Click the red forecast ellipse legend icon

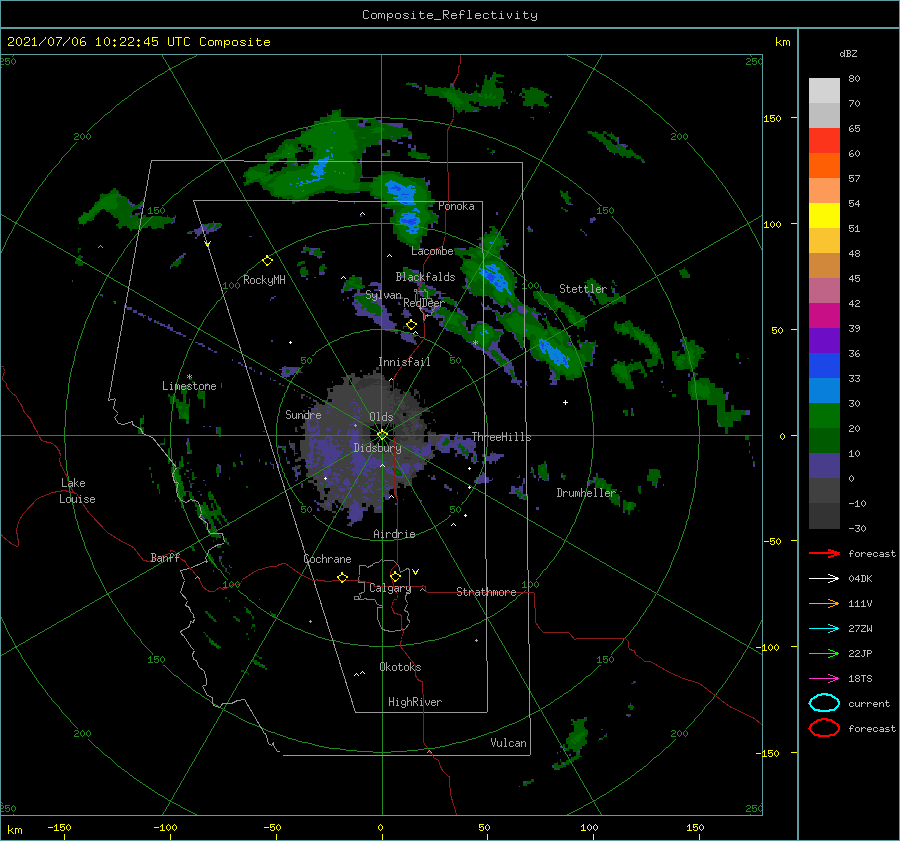click(x=824, y=728)
